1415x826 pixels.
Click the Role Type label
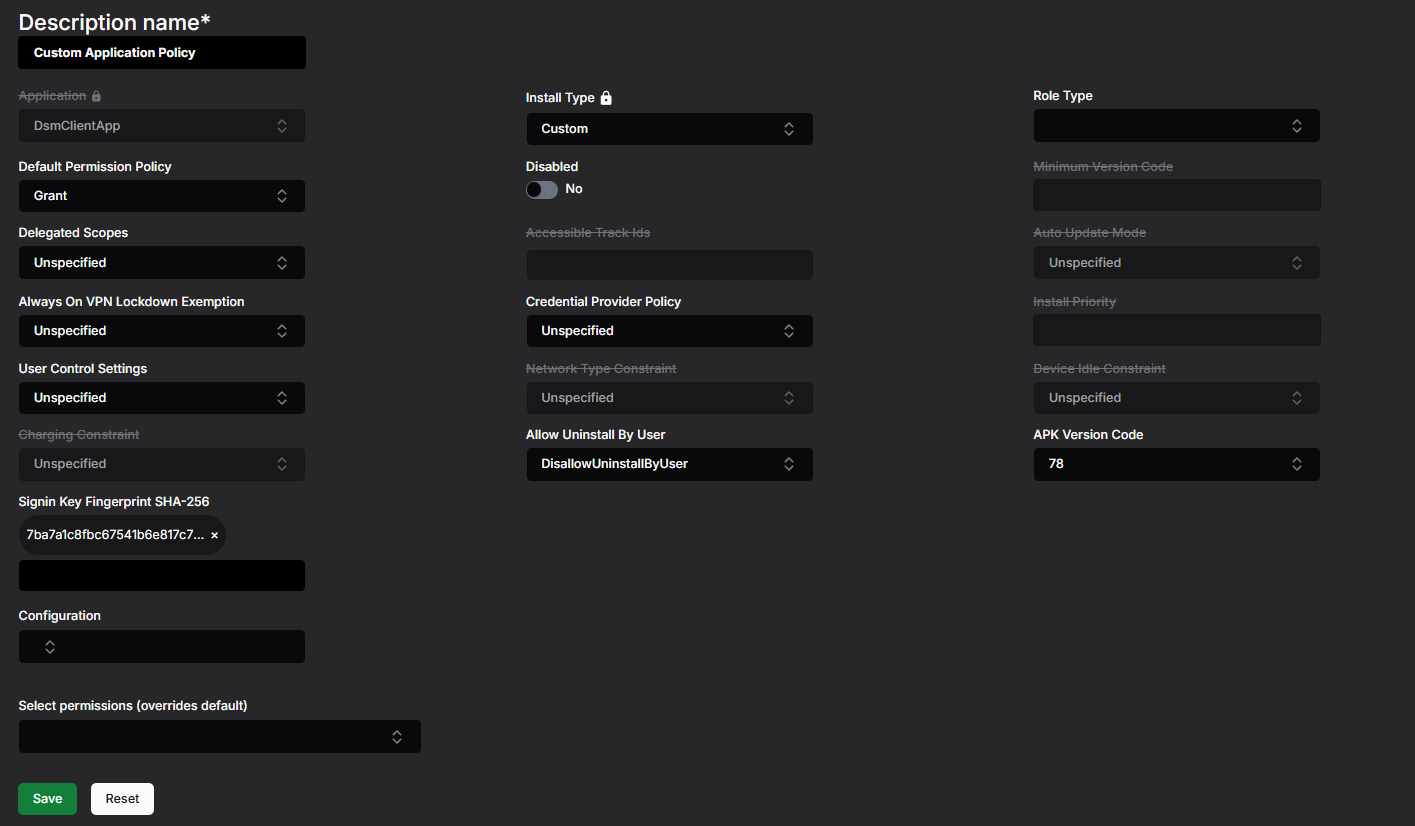[1063, 96]
